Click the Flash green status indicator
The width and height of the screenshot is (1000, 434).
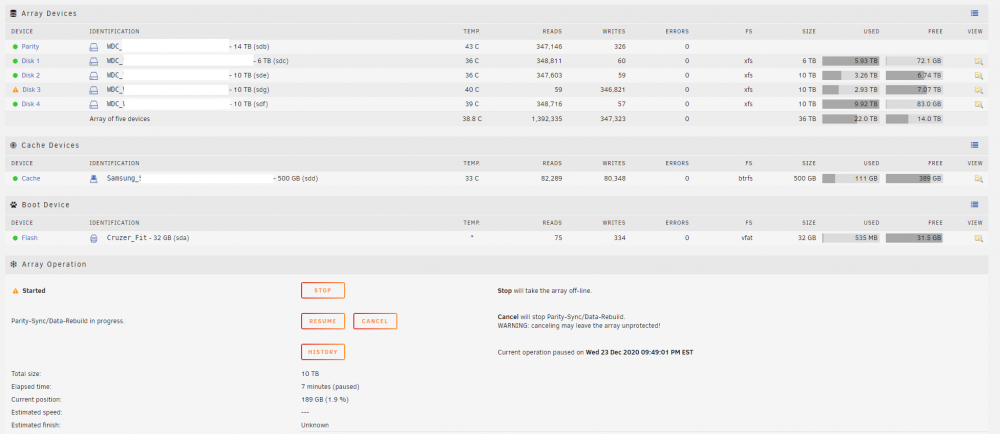[x=15, y=238]
